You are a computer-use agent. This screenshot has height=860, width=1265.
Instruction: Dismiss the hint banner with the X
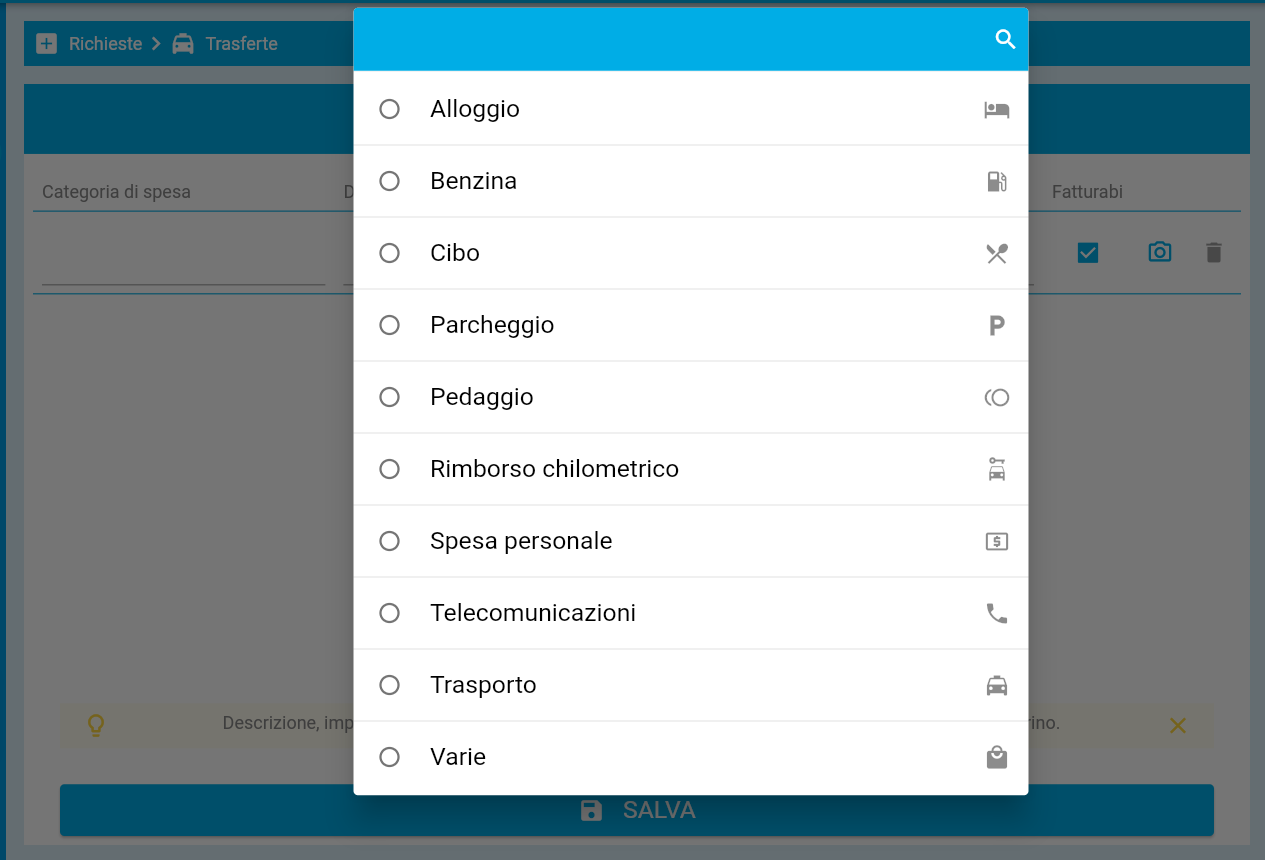coord(1178,725)
